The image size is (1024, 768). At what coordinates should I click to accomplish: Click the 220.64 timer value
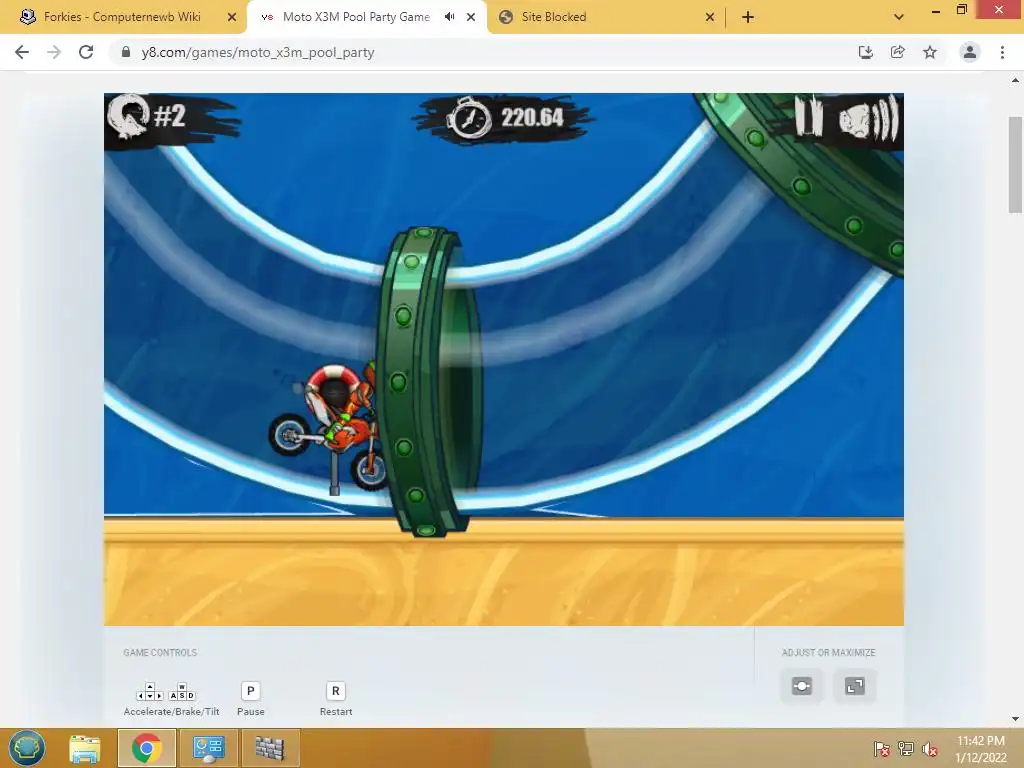point(532,118)
